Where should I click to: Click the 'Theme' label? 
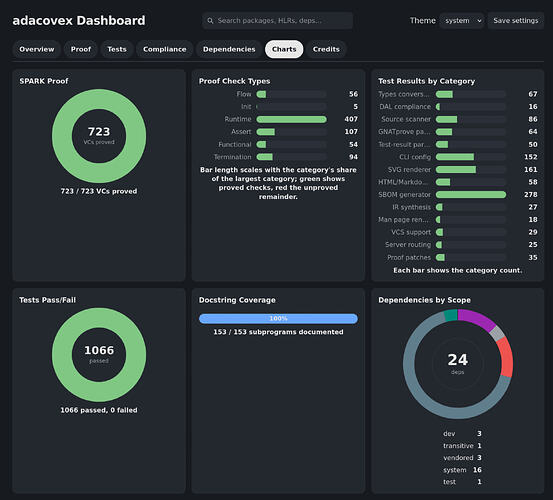click(x=423, y=21)
